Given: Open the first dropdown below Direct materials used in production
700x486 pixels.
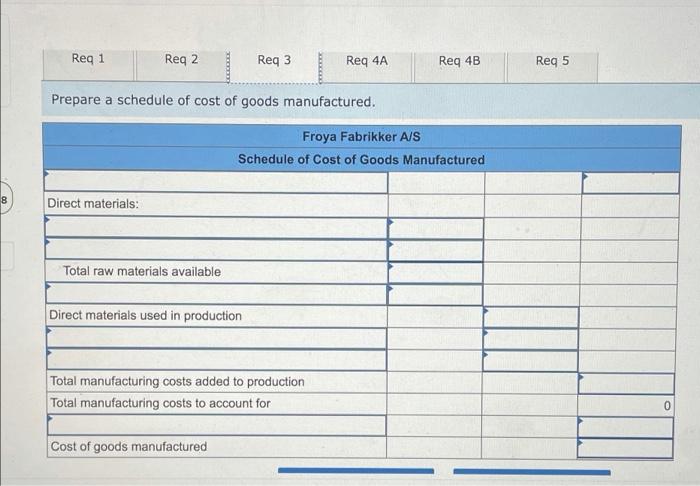Looking at the screenshot, I should pos(217,338).
